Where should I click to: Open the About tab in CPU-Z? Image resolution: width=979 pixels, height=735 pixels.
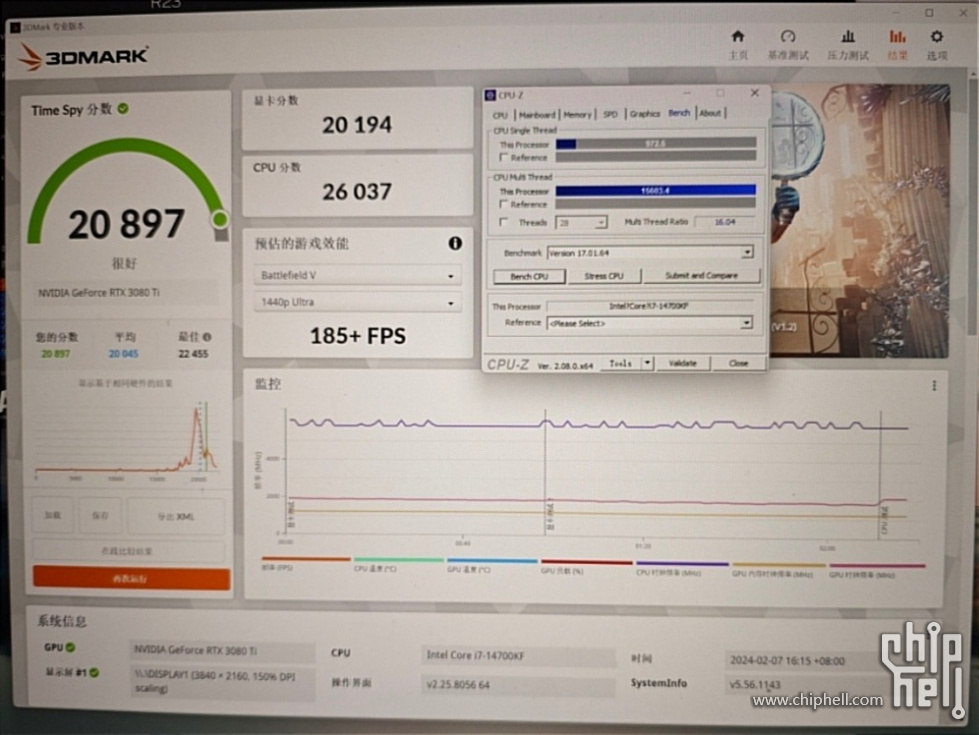[710, 113]
